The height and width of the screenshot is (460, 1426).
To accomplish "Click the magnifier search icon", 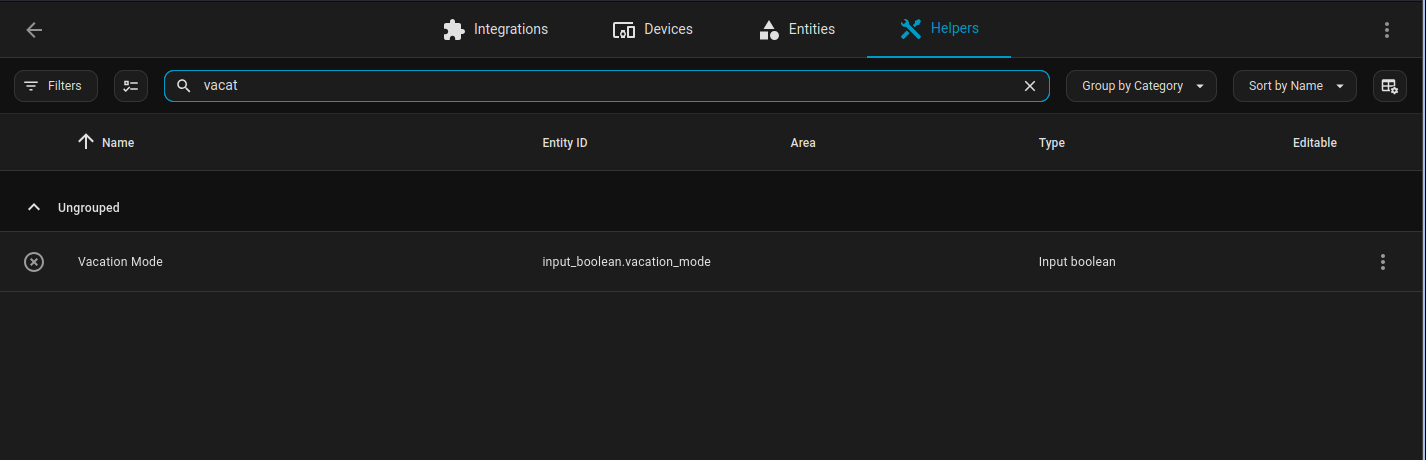I will coord(184,86).
